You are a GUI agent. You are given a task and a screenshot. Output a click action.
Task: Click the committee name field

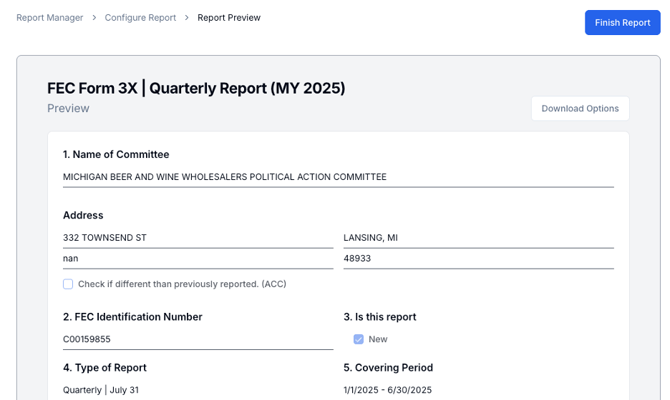click(338, 177)
